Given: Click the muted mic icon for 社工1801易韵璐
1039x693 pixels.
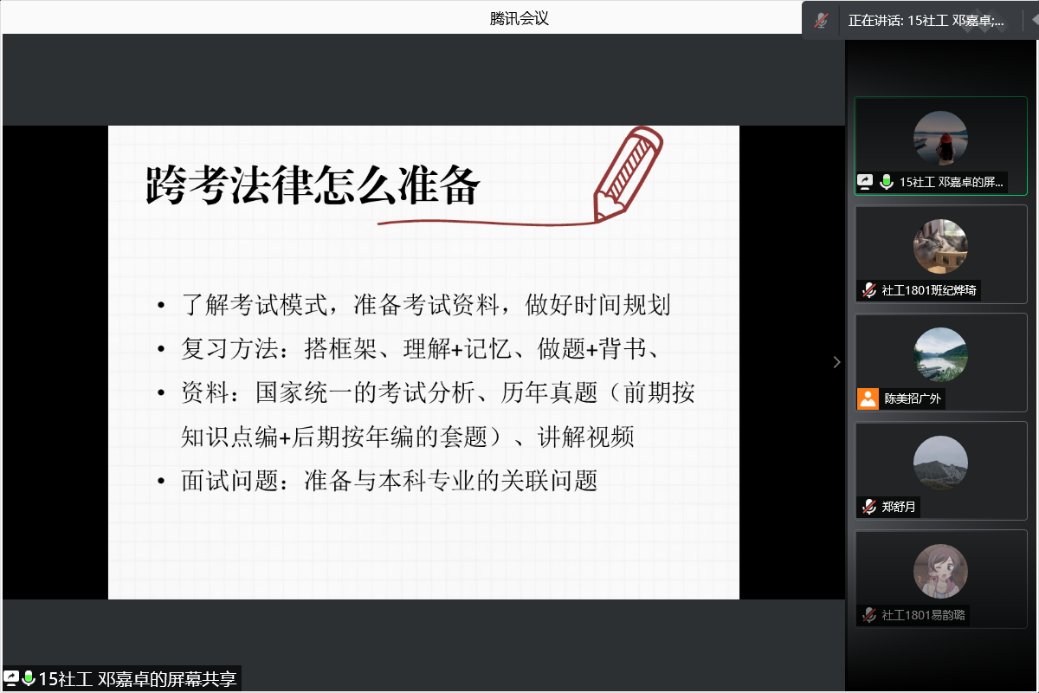Looking at the screenshot, I should point(869,615).
